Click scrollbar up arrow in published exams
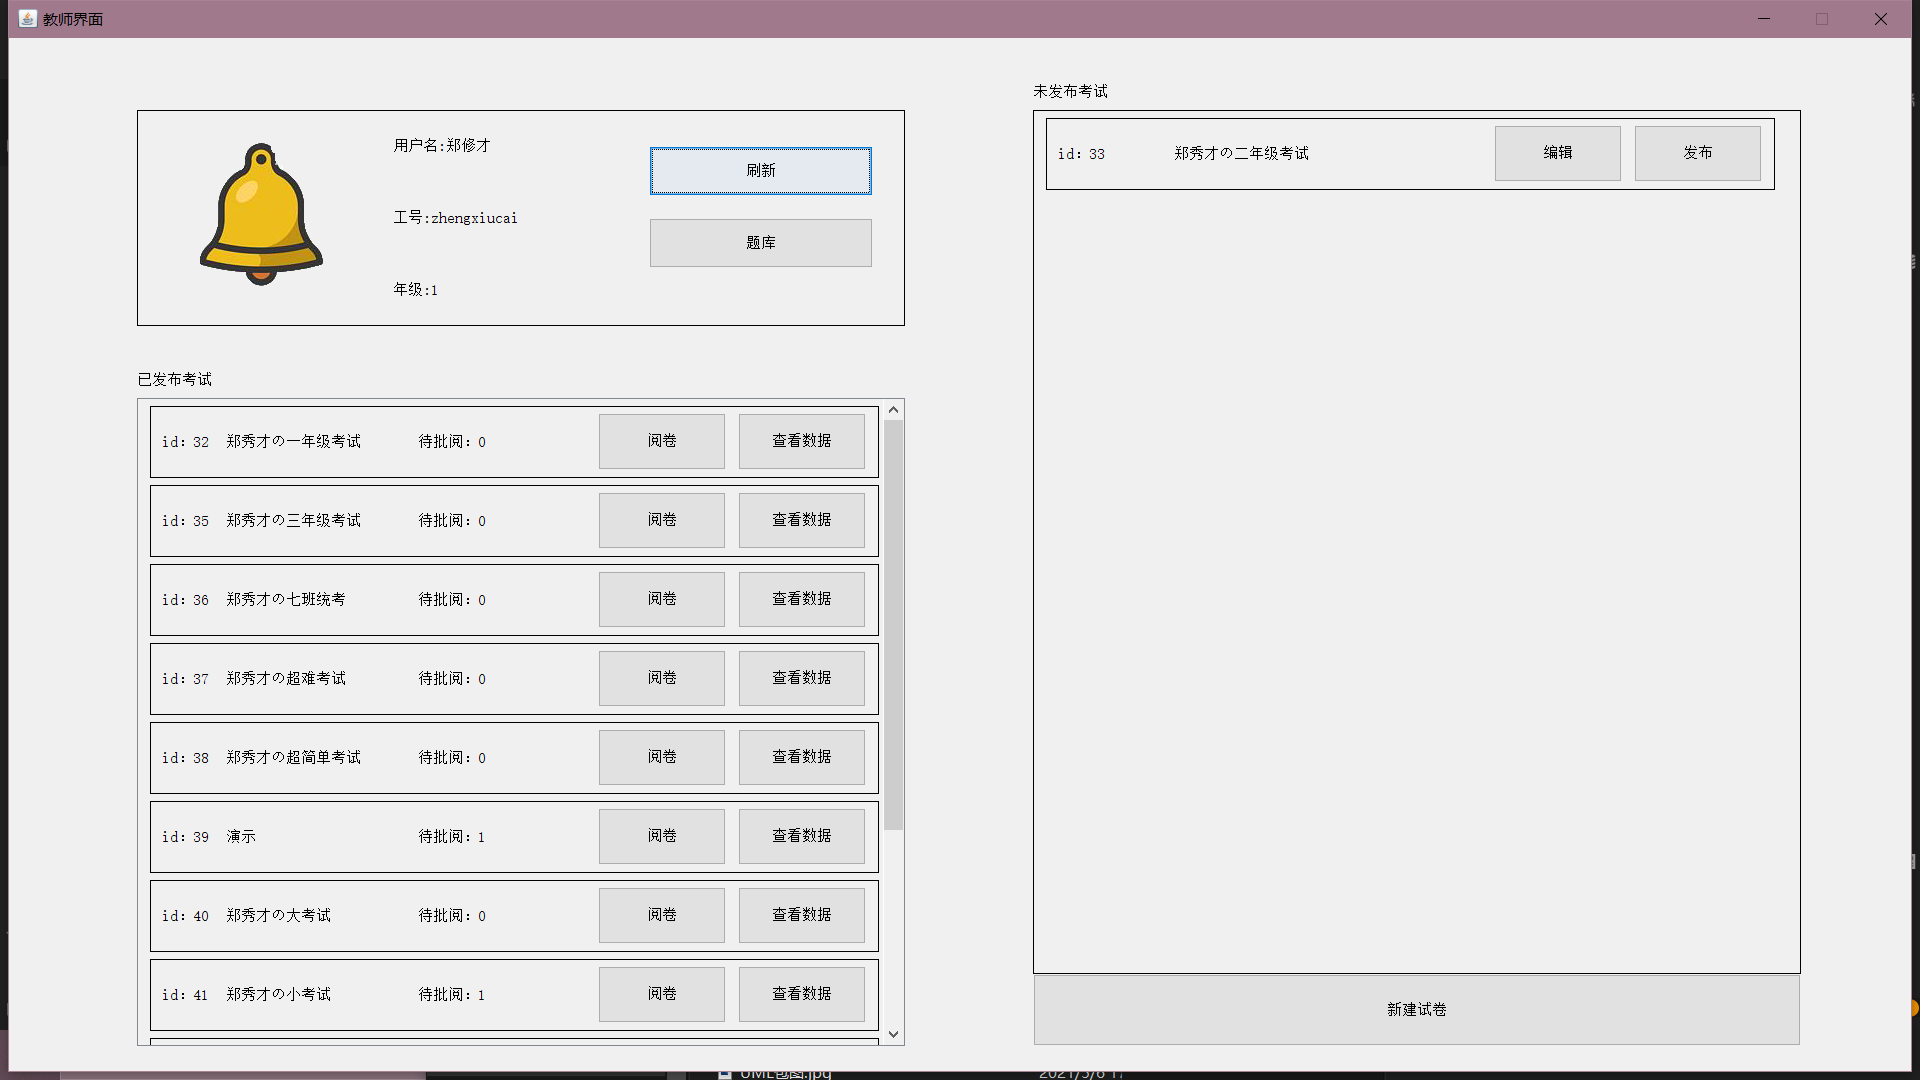 893,410
